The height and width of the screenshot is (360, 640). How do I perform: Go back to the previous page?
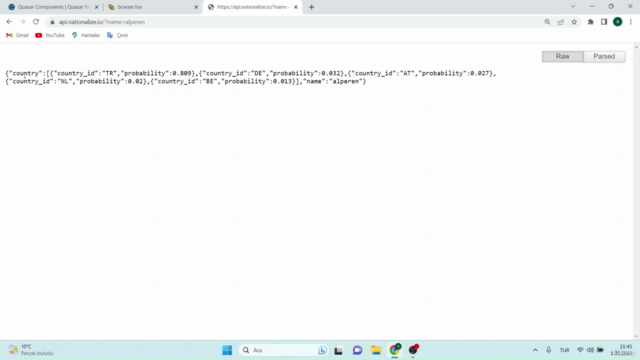coord(9,22)
